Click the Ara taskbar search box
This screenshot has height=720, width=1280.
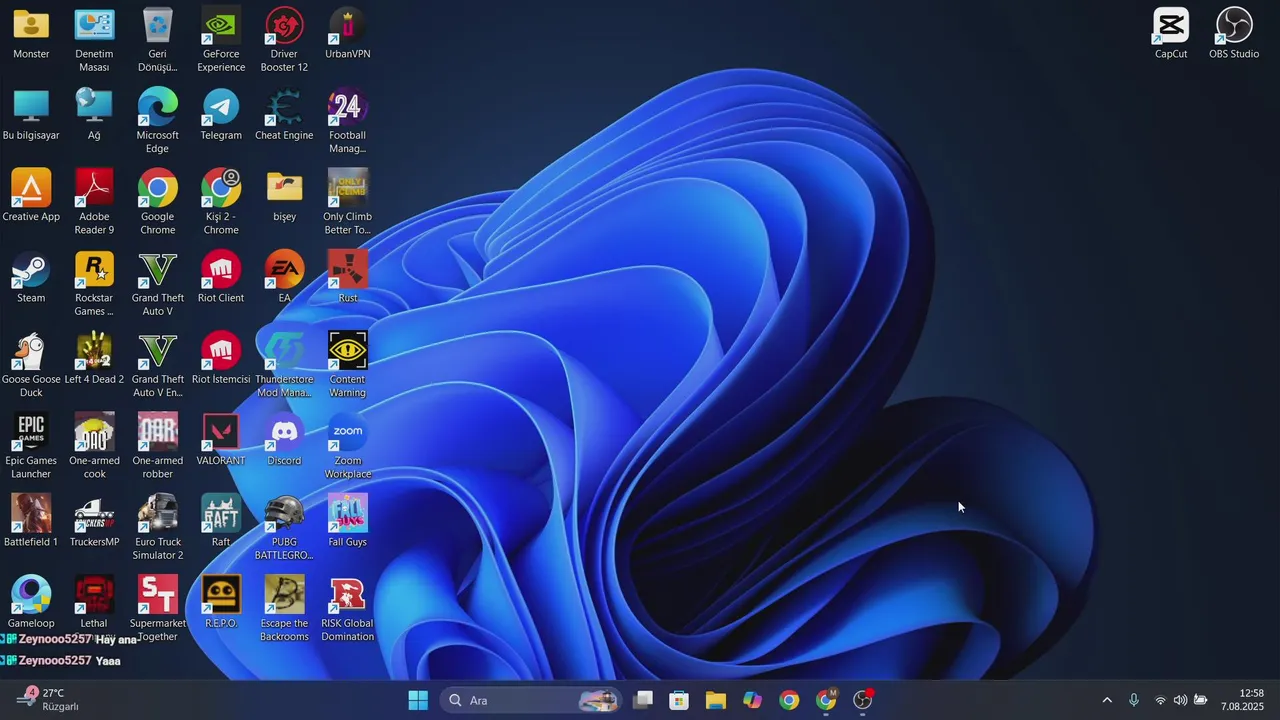click(x=533, y=700)
